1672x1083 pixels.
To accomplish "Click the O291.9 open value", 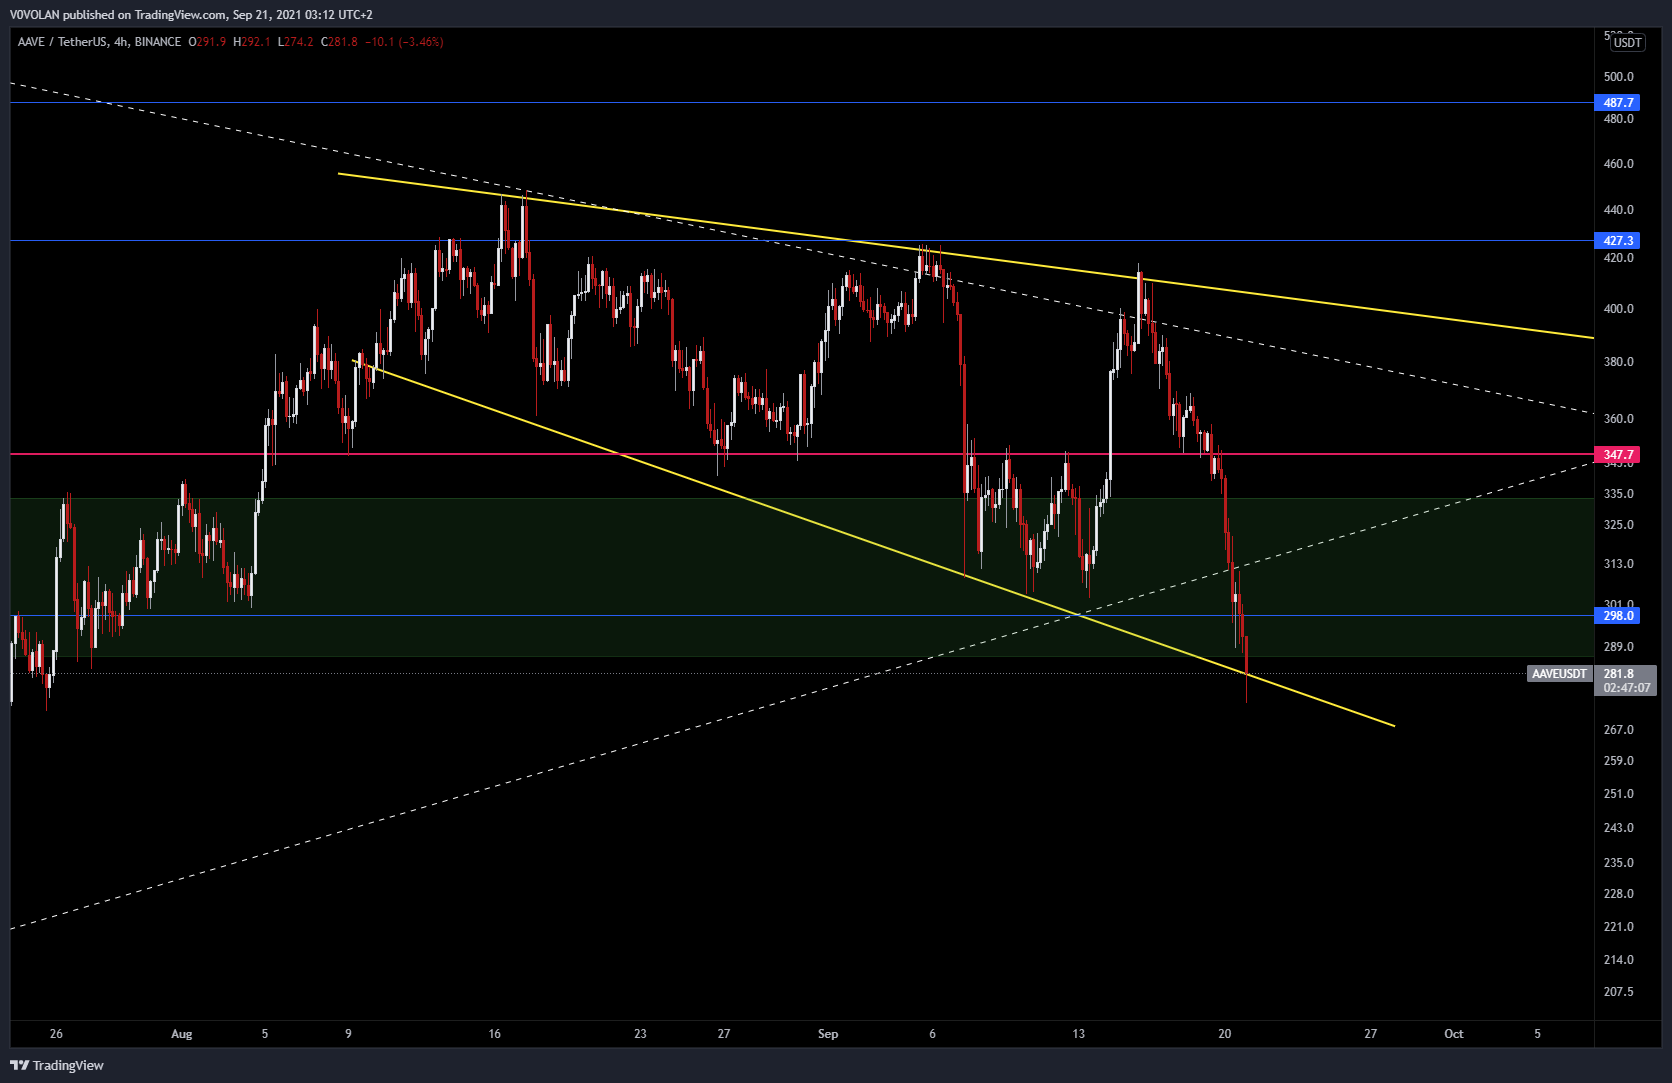I will pos(207,42).
